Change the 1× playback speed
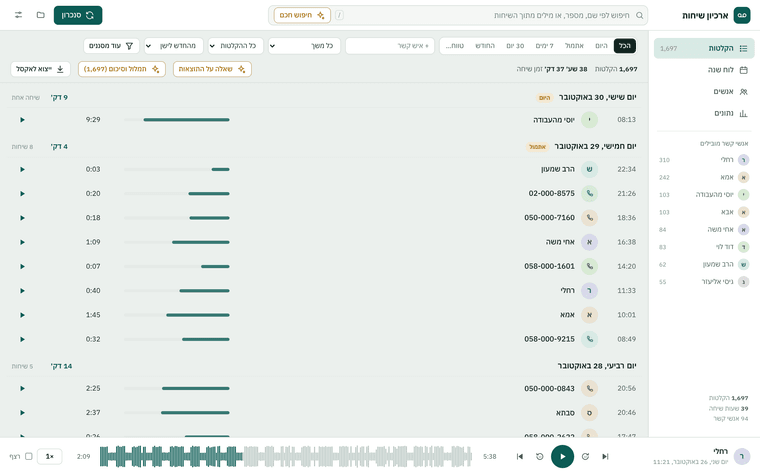 [x=49, y=456]
